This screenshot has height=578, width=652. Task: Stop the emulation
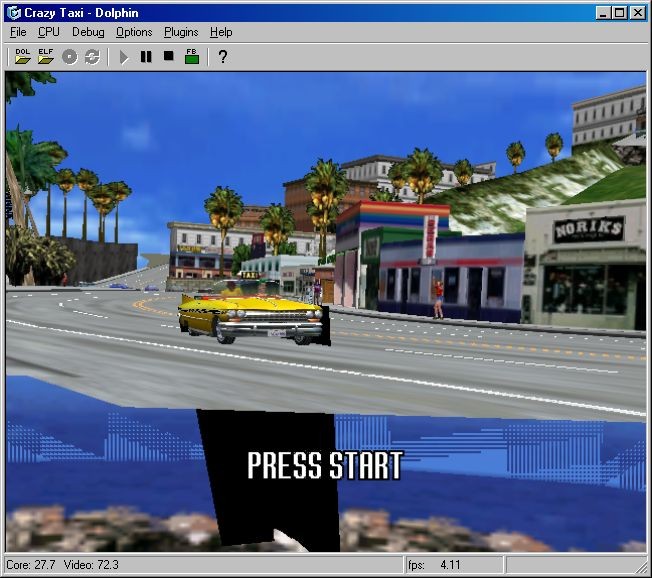tap(168, 56)
